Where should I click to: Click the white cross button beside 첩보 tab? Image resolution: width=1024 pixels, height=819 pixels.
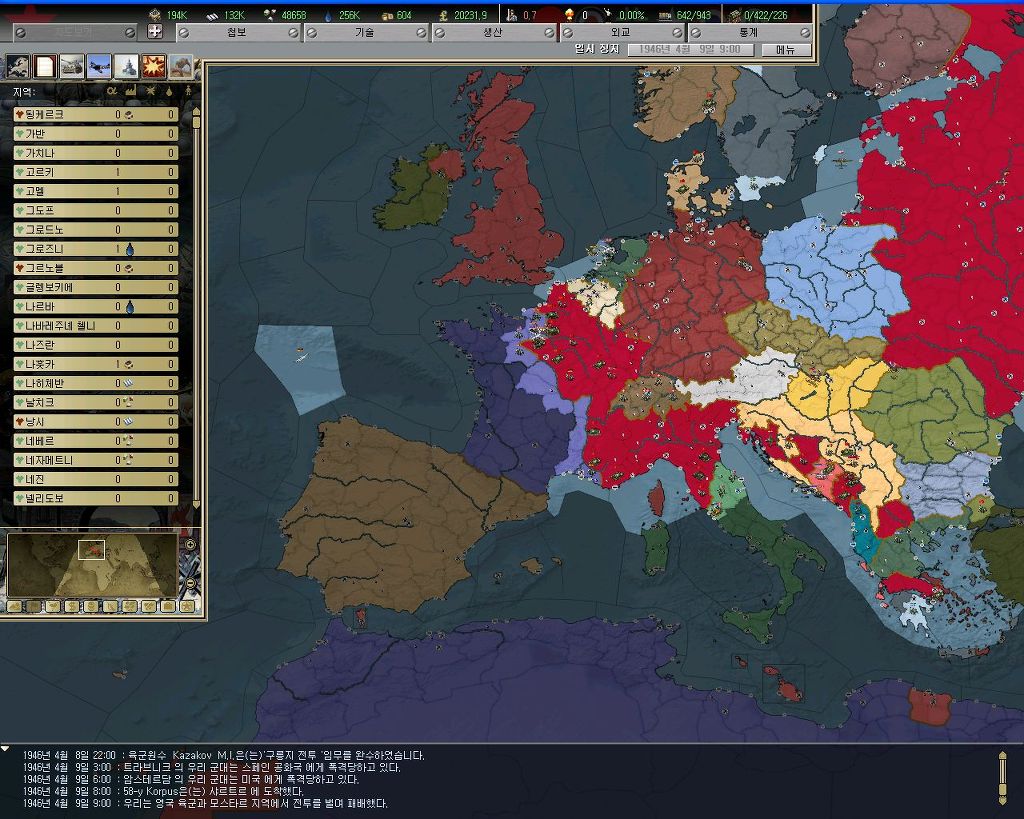[x=154, y=31]
